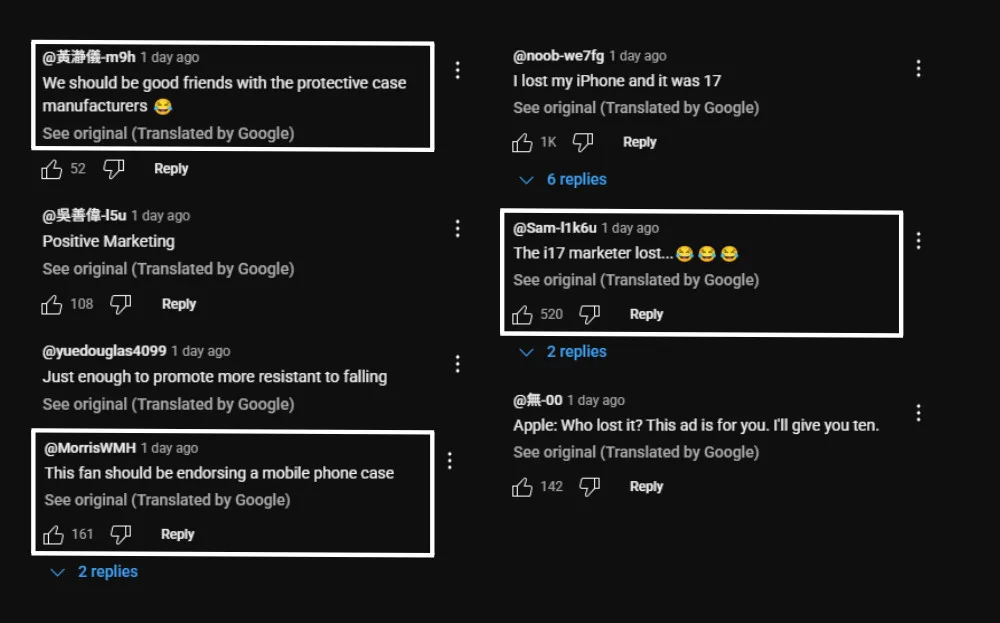Dislike the "Positive Marketing" comment
This screenshot has width=1000, height=623.
click(x=120, y=304)
